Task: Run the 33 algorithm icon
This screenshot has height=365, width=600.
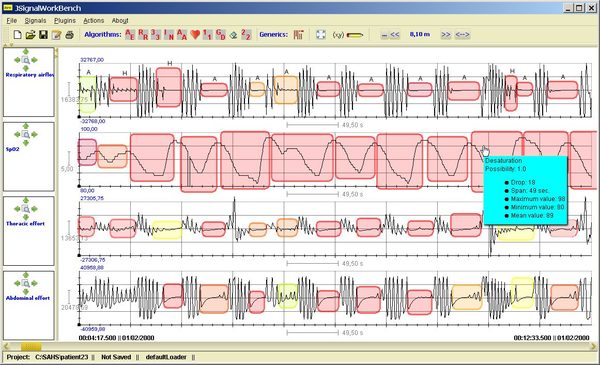Action: click(x=156, y=34)
